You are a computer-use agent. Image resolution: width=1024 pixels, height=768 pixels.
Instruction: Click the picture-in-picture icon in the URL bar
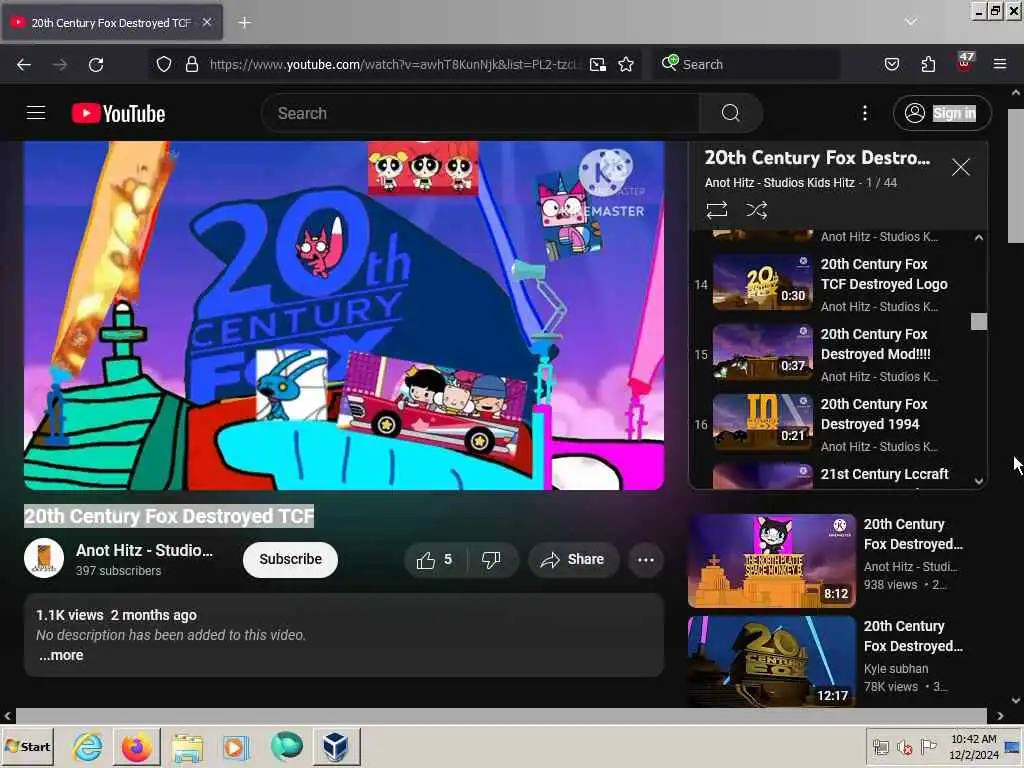click(598, 64)
